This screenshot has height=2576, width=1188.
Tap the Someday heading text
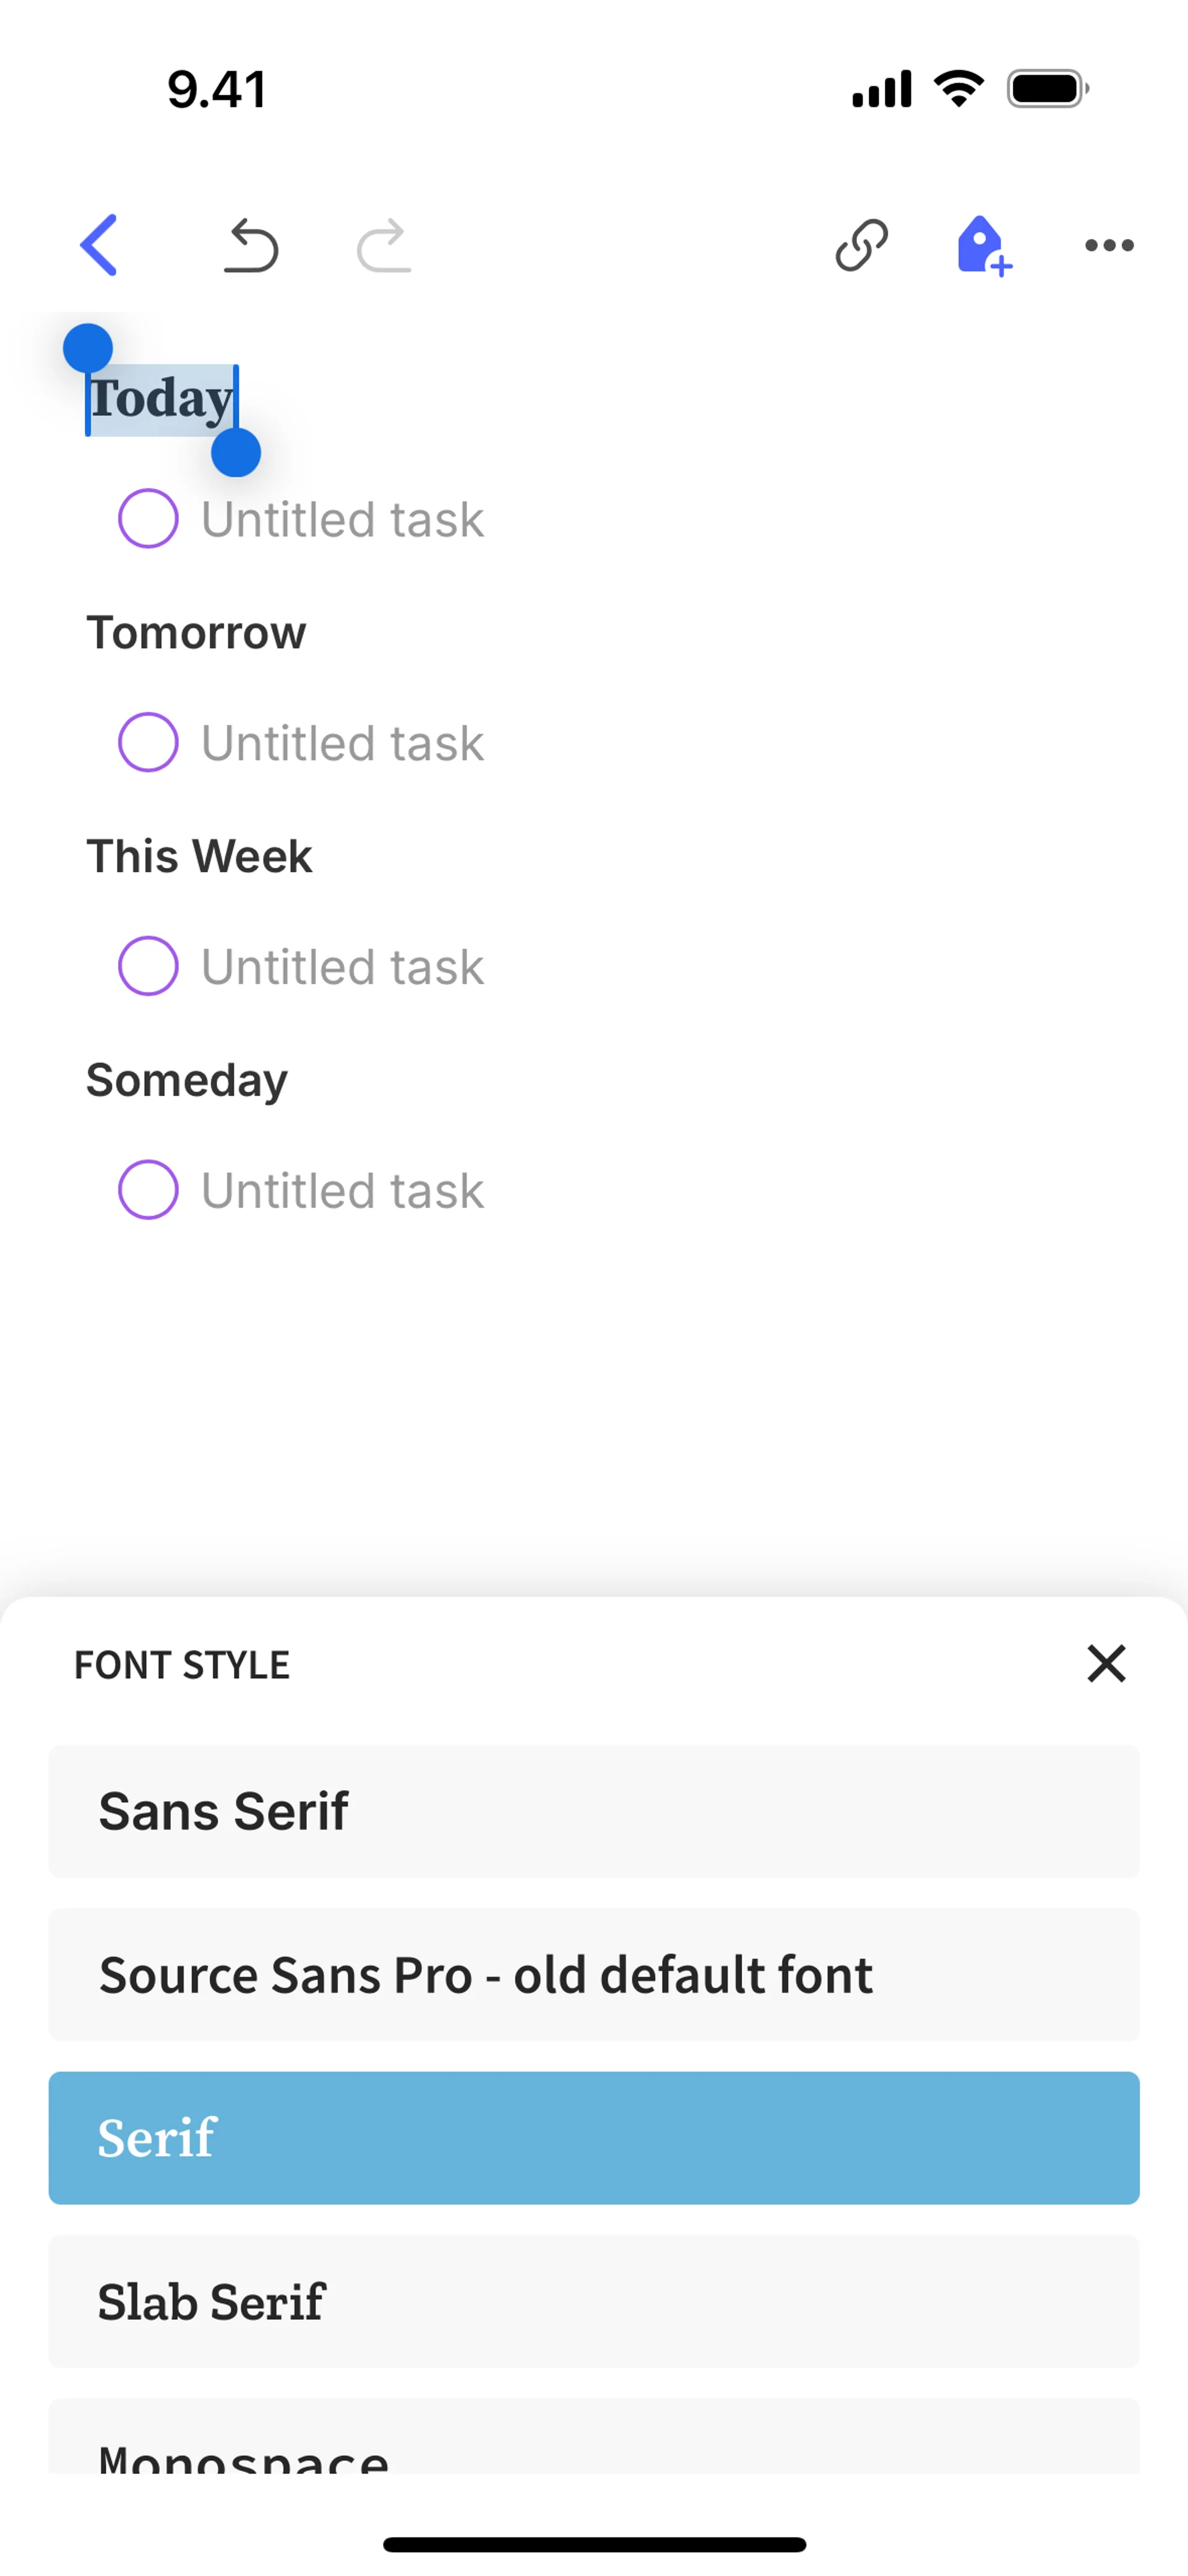(187, 1080)
